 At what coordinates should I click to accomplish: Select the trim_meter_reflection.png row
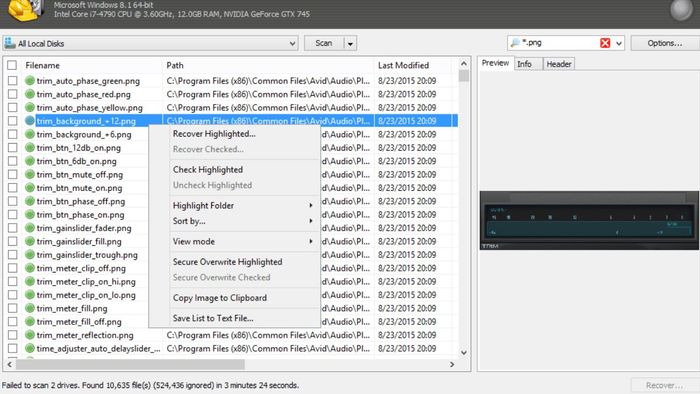click(x=232, y=335)
